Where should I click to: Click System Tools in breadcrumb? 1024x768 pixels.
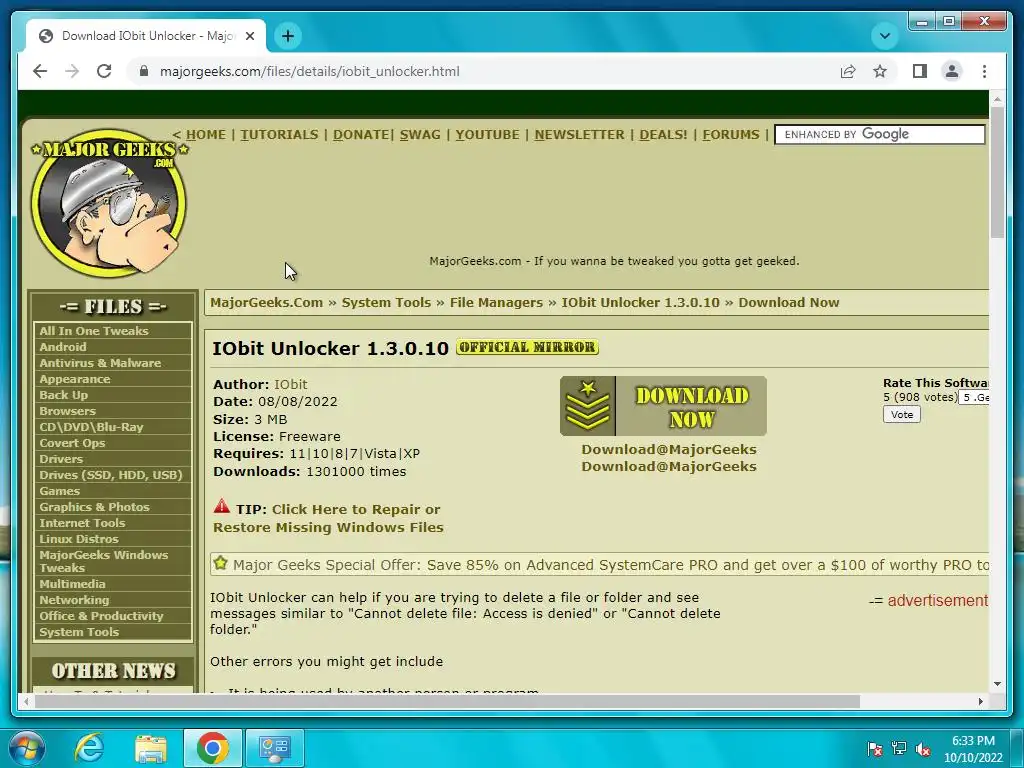tap(386, 302)
